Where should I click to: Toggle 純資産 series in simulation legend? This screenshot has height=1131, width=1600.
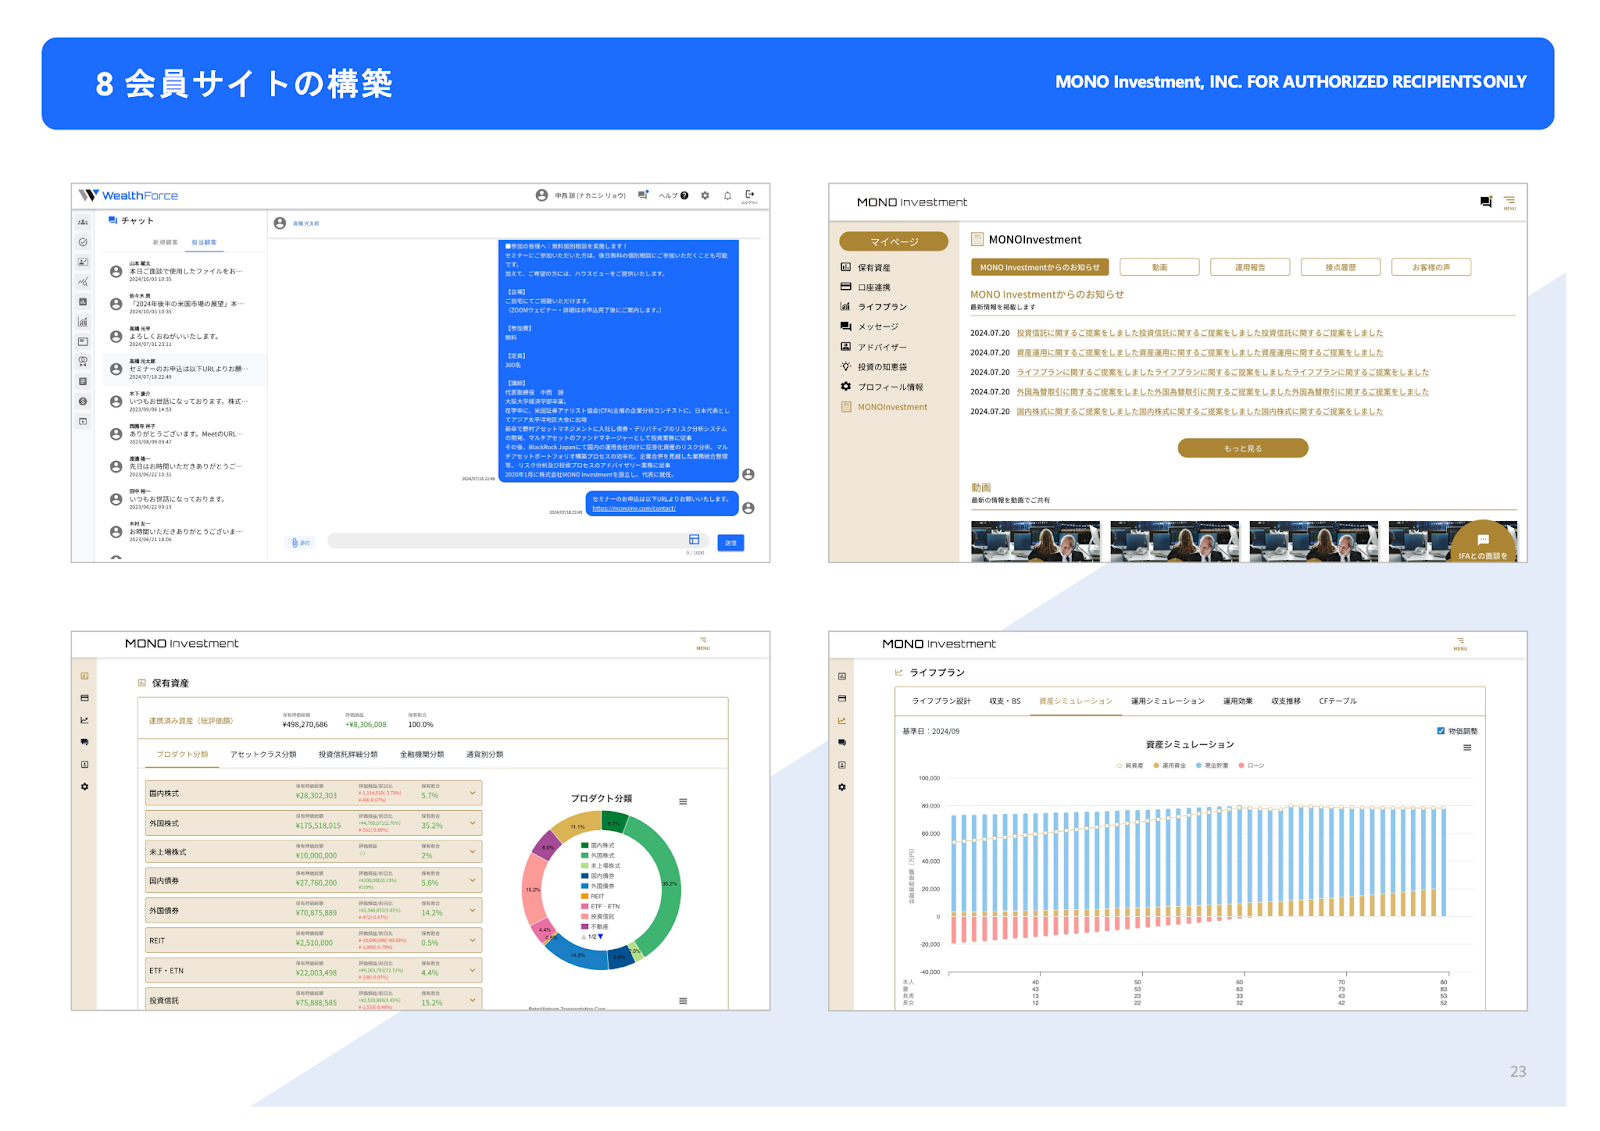point(1130,766)
